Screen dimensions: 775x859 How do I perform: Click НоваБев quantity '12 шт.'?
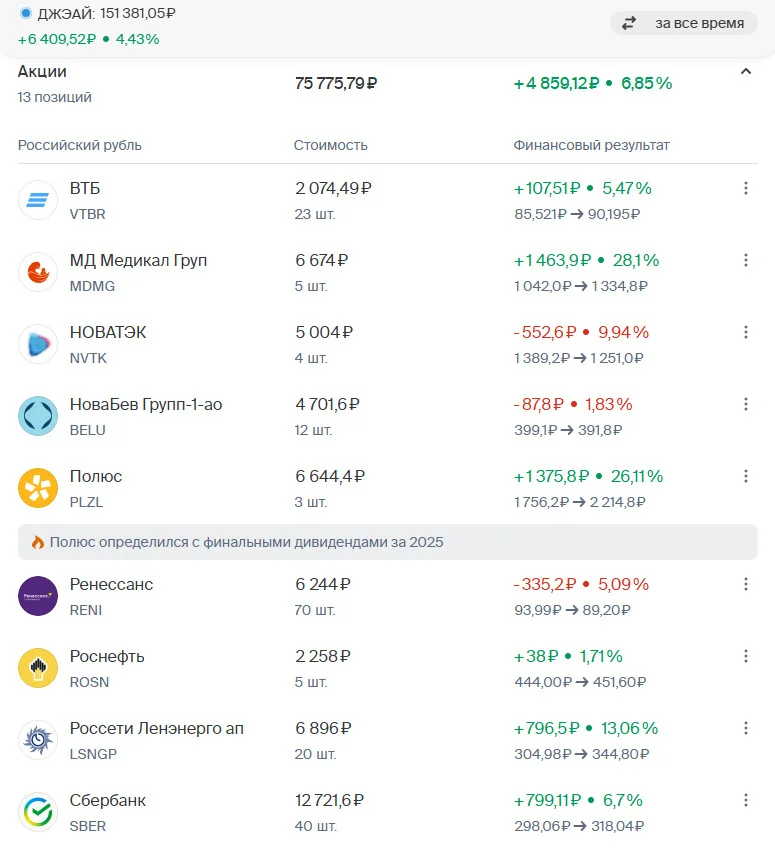tap(313, 430)
